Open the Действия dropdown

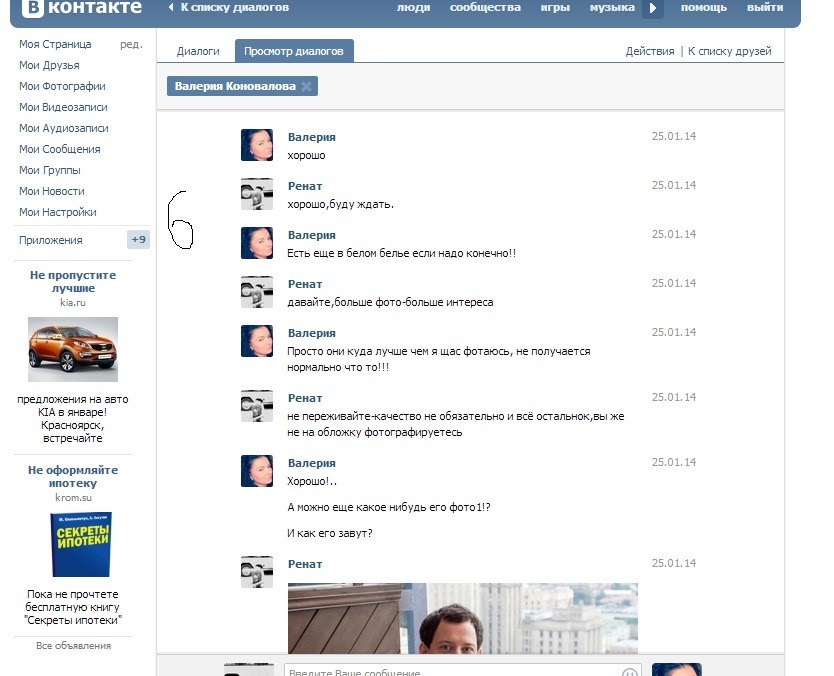[x=650, y=51]
